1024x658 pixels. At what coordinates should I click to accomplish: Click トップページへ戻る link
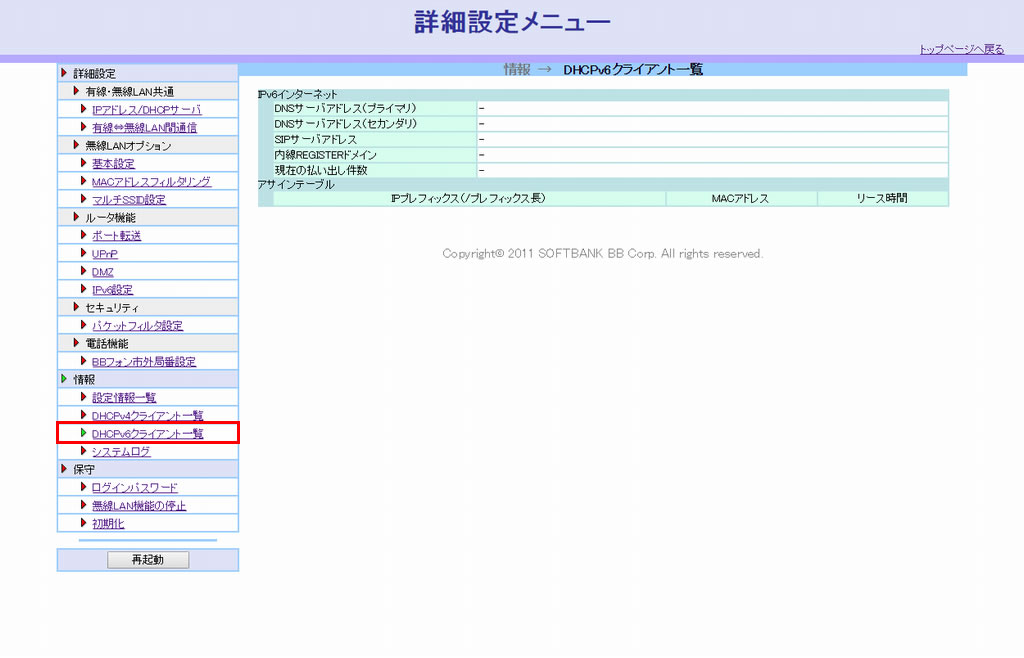pyautogui.click(x=961, y=48)
